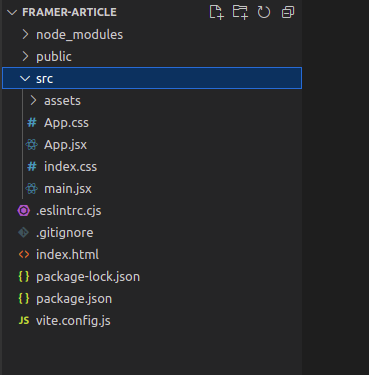Click the HTML icon beside index.html

click(24, 255)
